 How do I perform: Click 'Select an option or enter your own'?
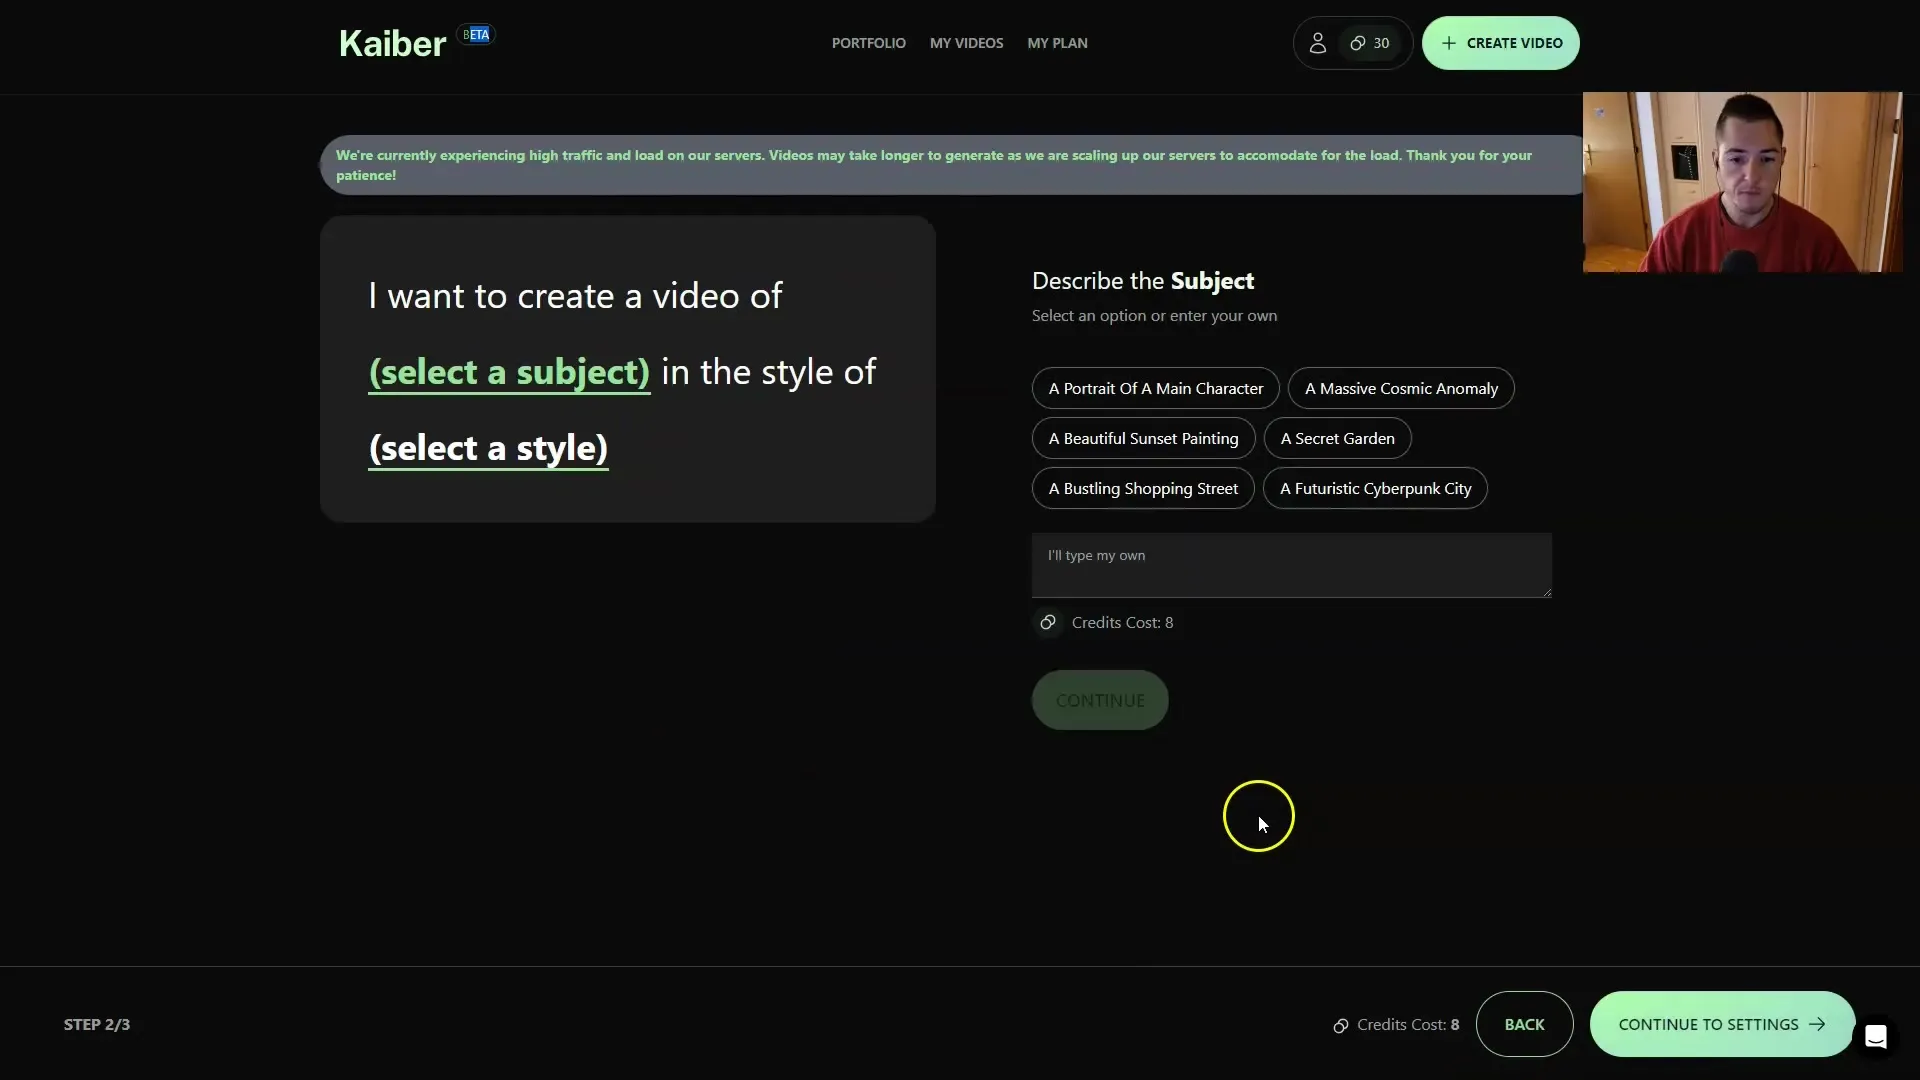click(1154, 316)
